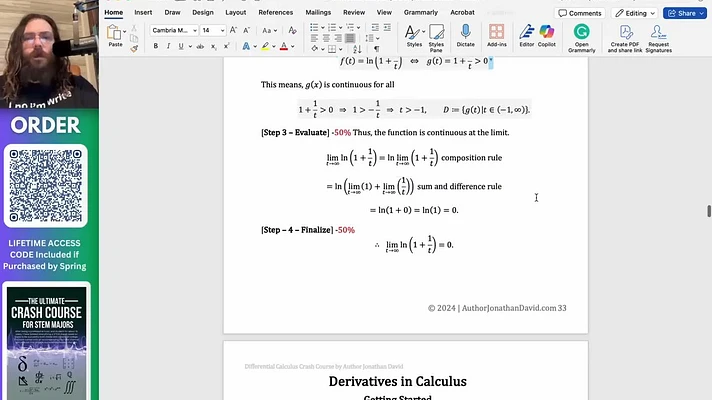Expand the numbered list style dropdown

click(x=341, y=28)
